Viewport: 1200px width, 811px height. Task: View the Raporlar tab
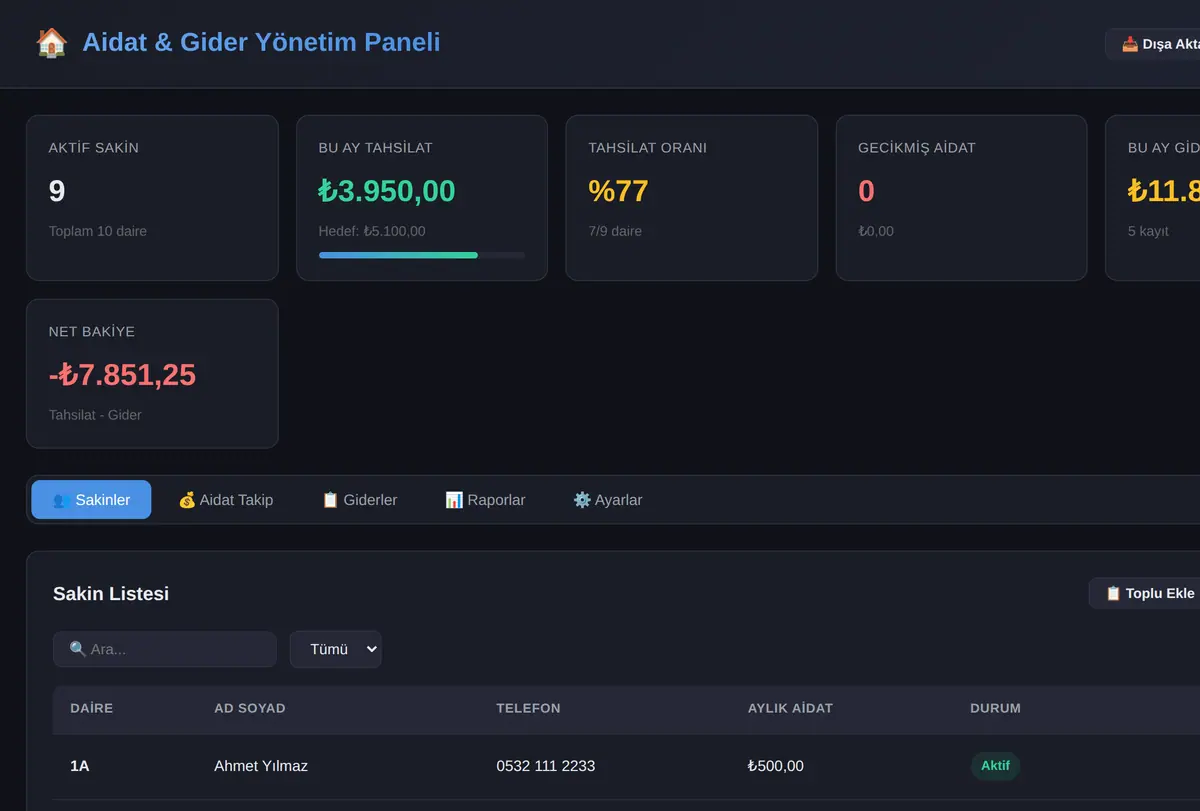(485, 500)
